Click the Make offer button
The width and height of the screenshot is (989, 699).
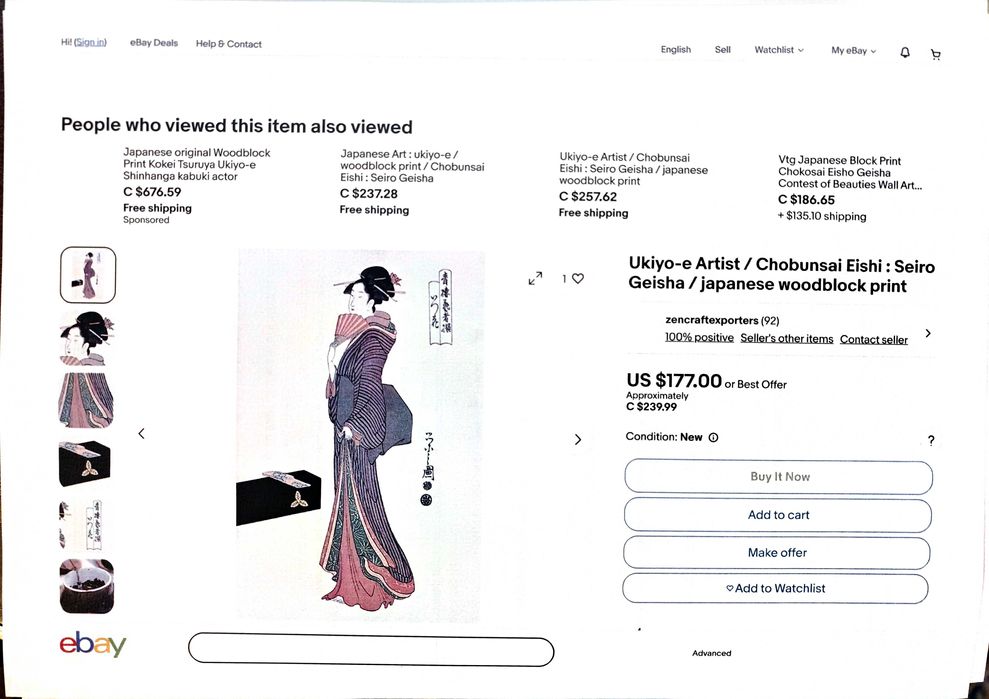776,553
